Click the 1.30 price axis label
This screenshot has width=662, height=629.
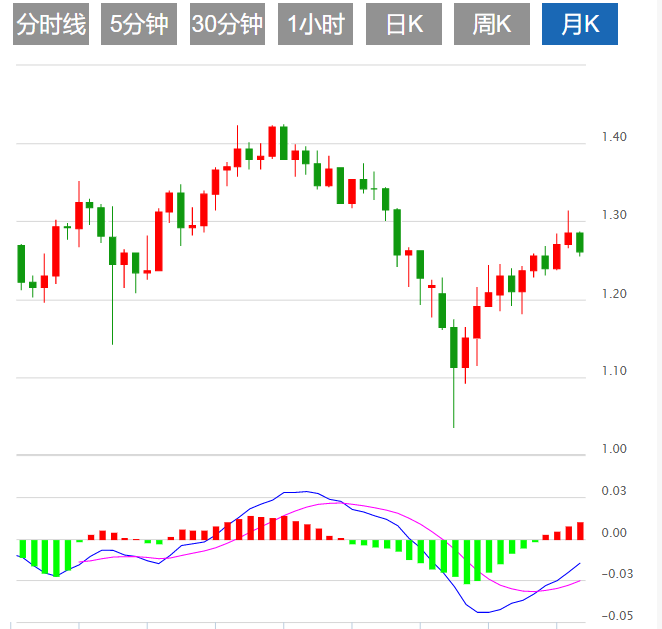pyautogui.click(x=614, y=215)
